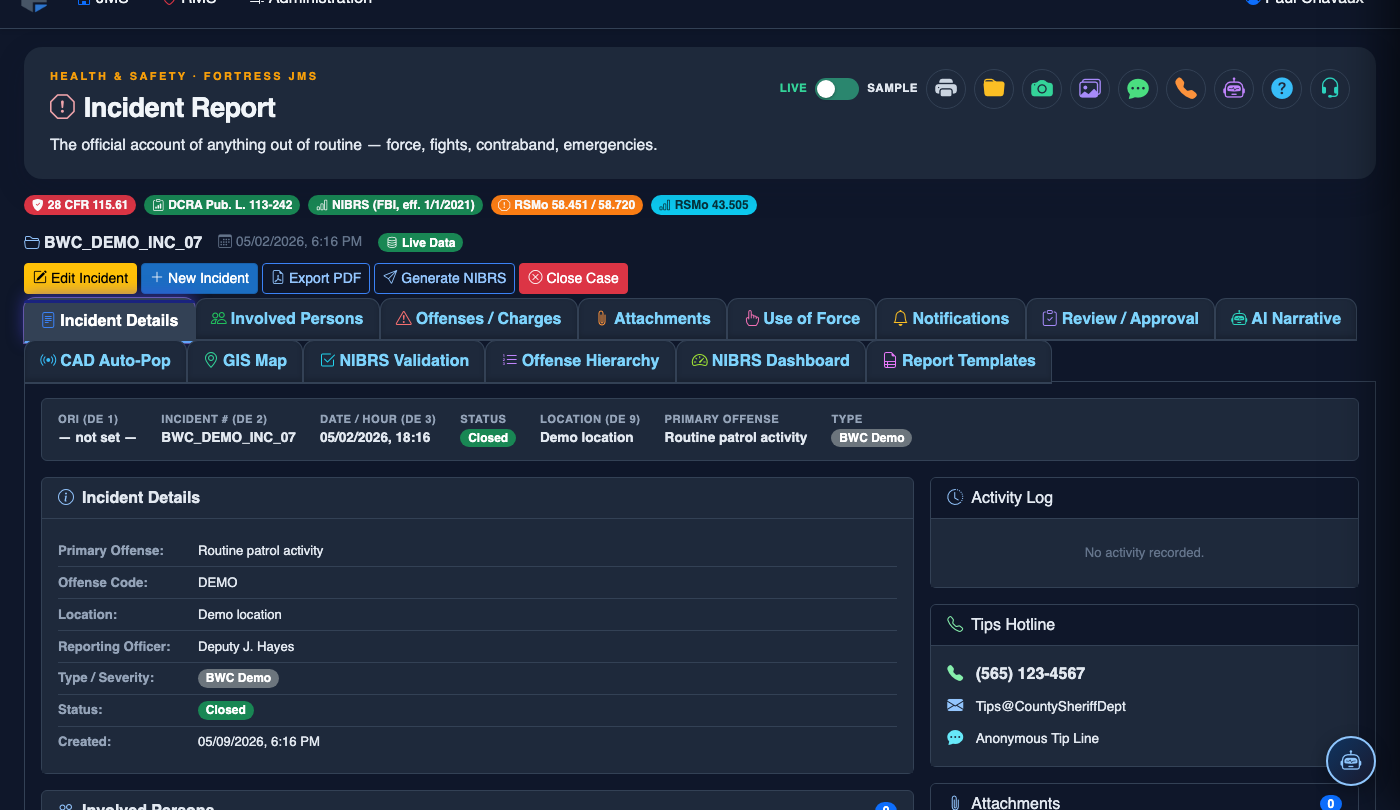Click the printer icon in header
Image resolution: width=1400 pixels, height=810 pixels.
[x=946, y=88]
